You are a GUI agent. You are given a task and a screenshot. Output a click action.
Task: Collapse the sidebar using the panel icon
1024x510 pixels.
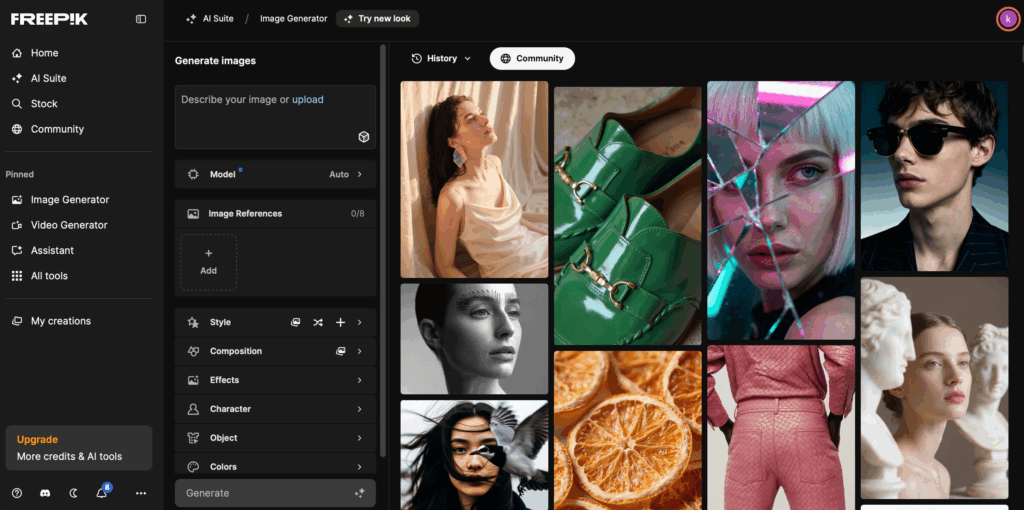(x=141, y=19)
